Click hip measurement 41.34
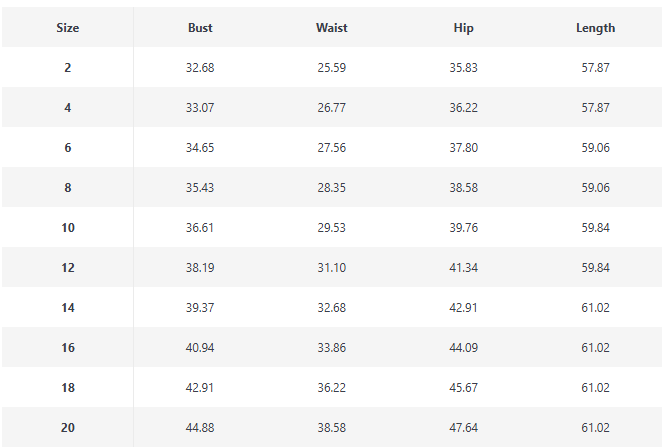 [x=464, y=268]
